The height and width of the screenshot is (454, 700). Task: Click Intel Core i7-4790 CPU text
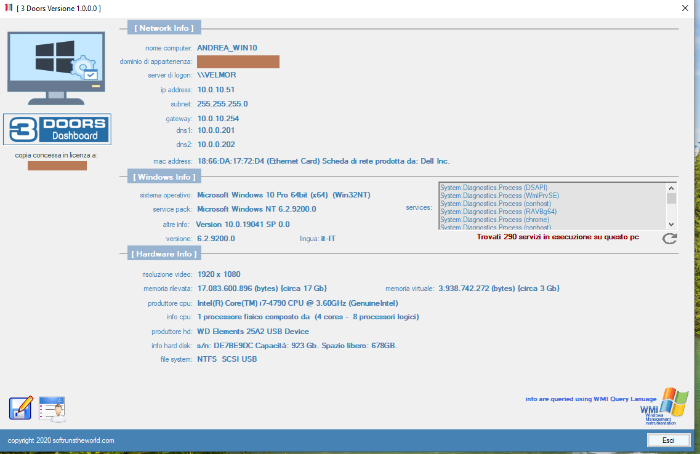pyautogui.click(x=297, y=303)
